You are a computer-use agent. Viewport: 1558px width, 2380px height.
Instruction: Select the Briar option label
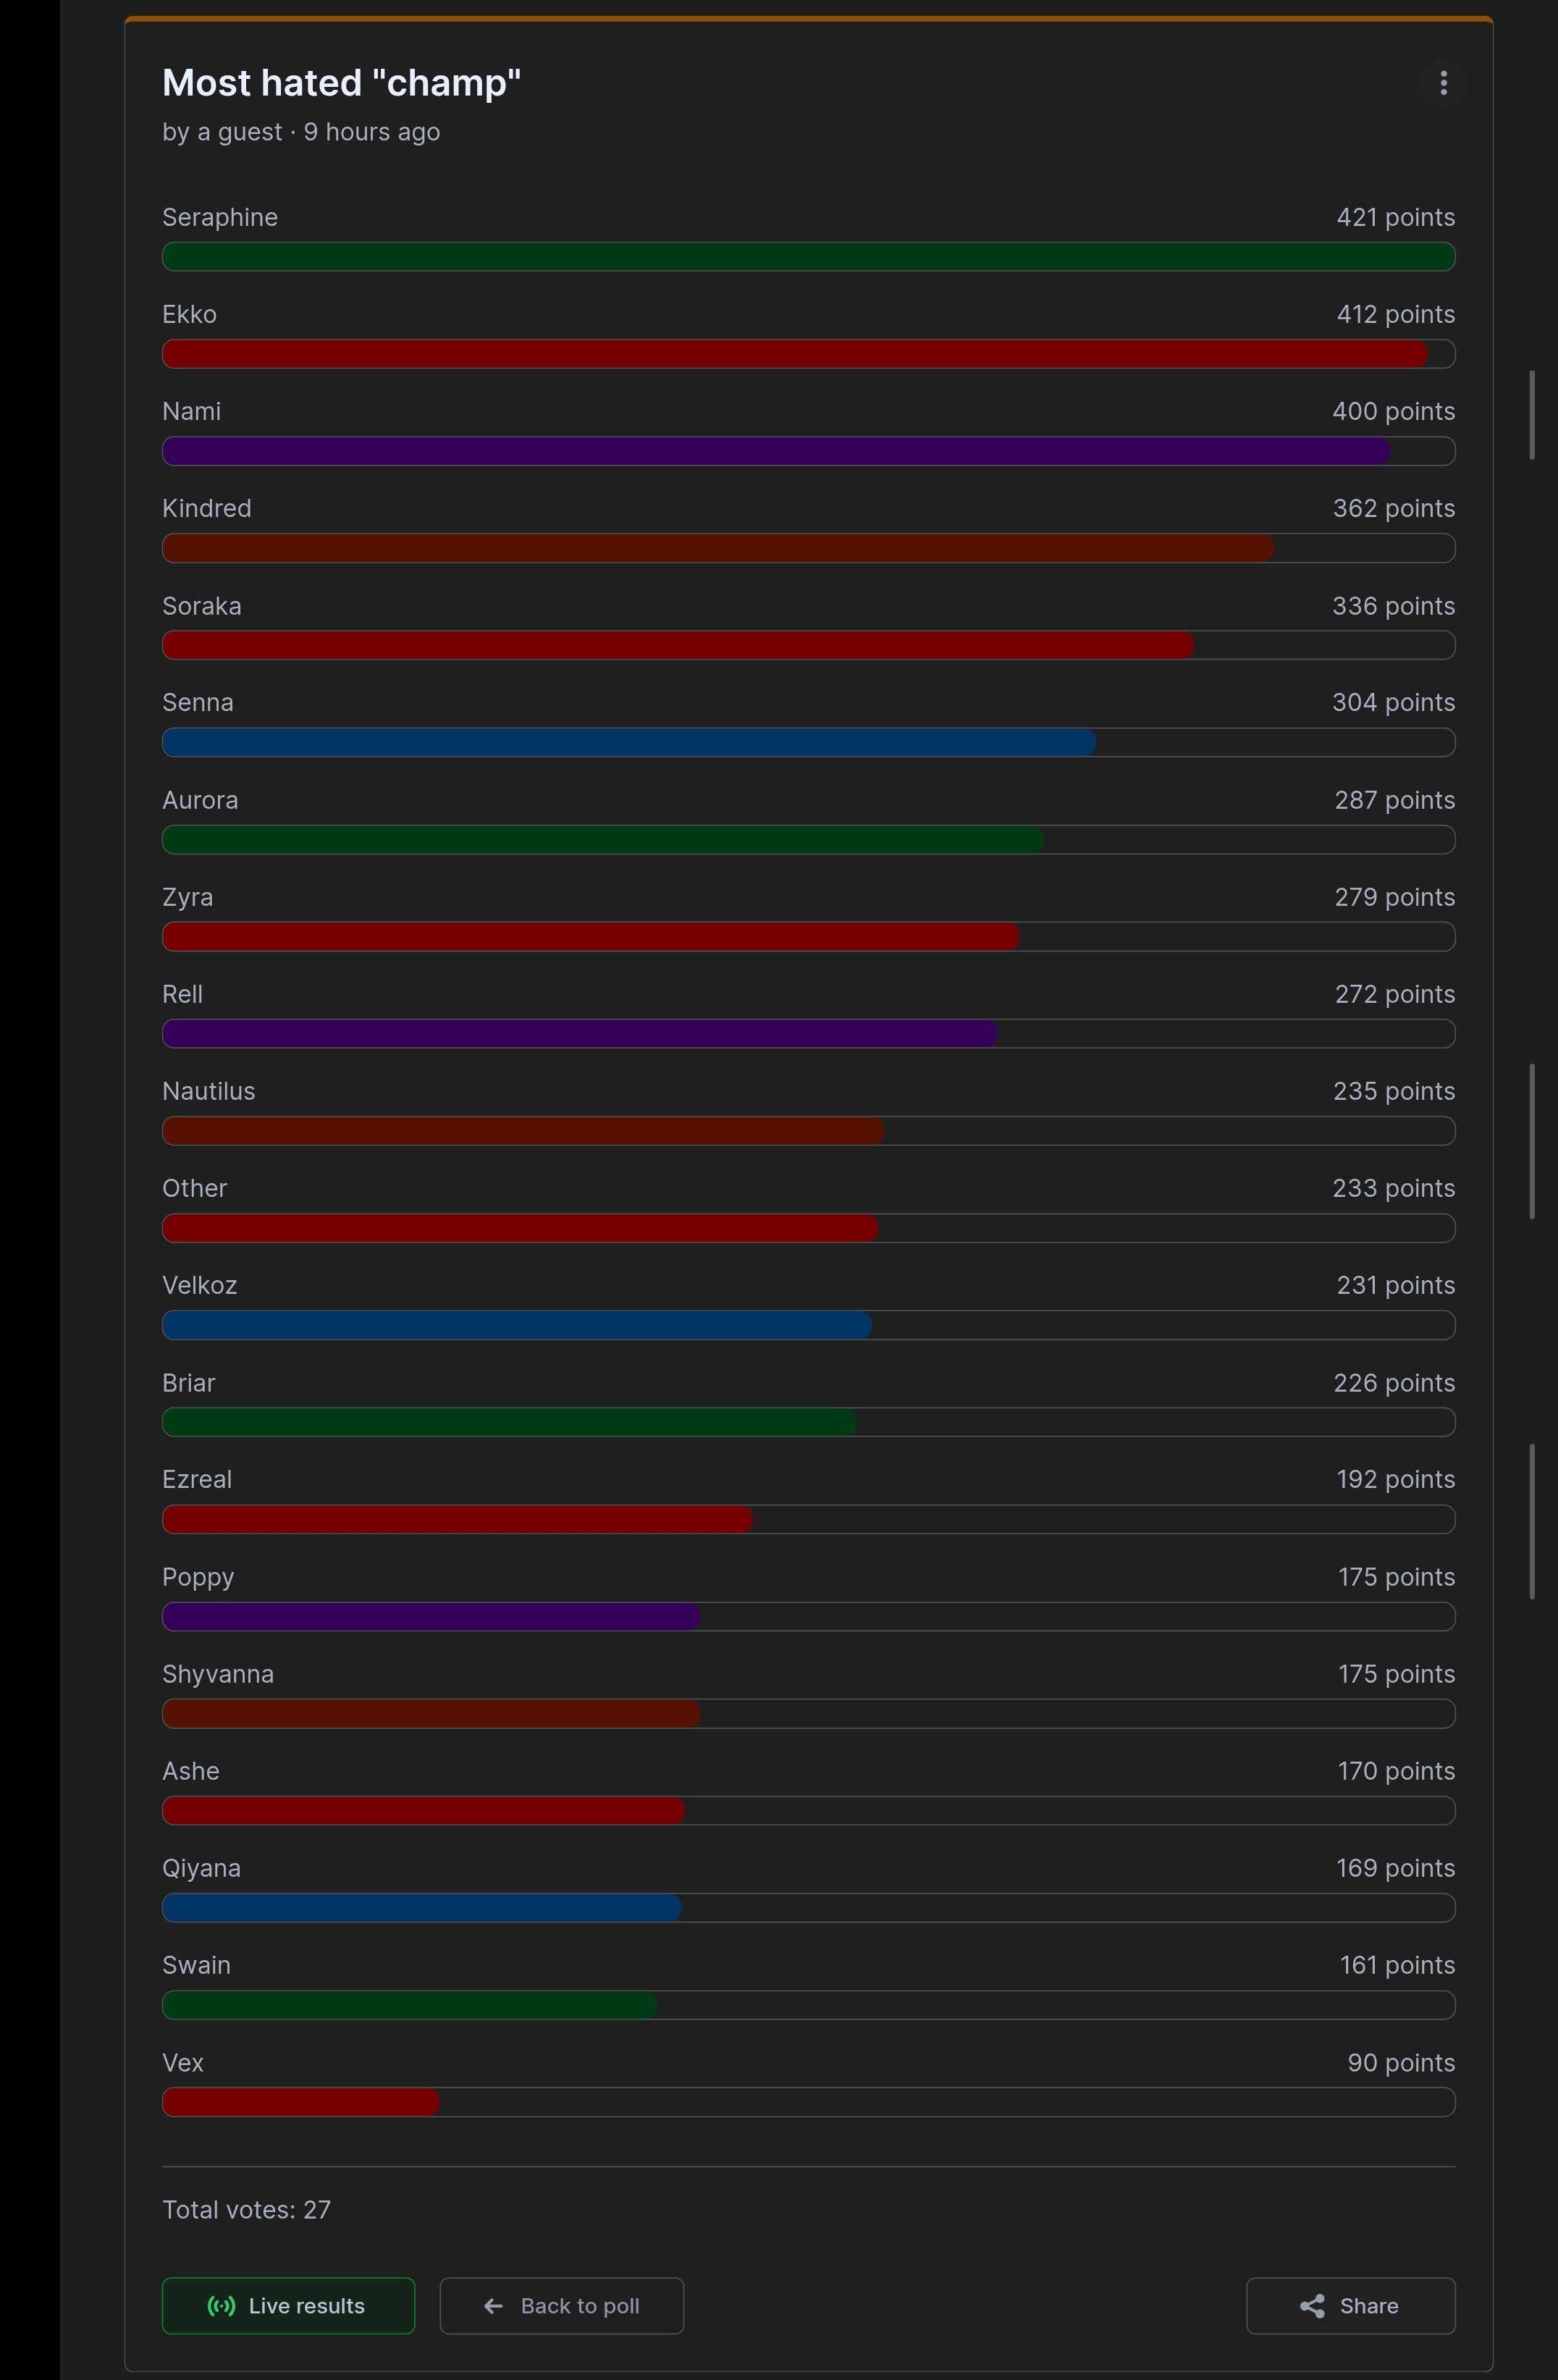(x=188, y=1383)
